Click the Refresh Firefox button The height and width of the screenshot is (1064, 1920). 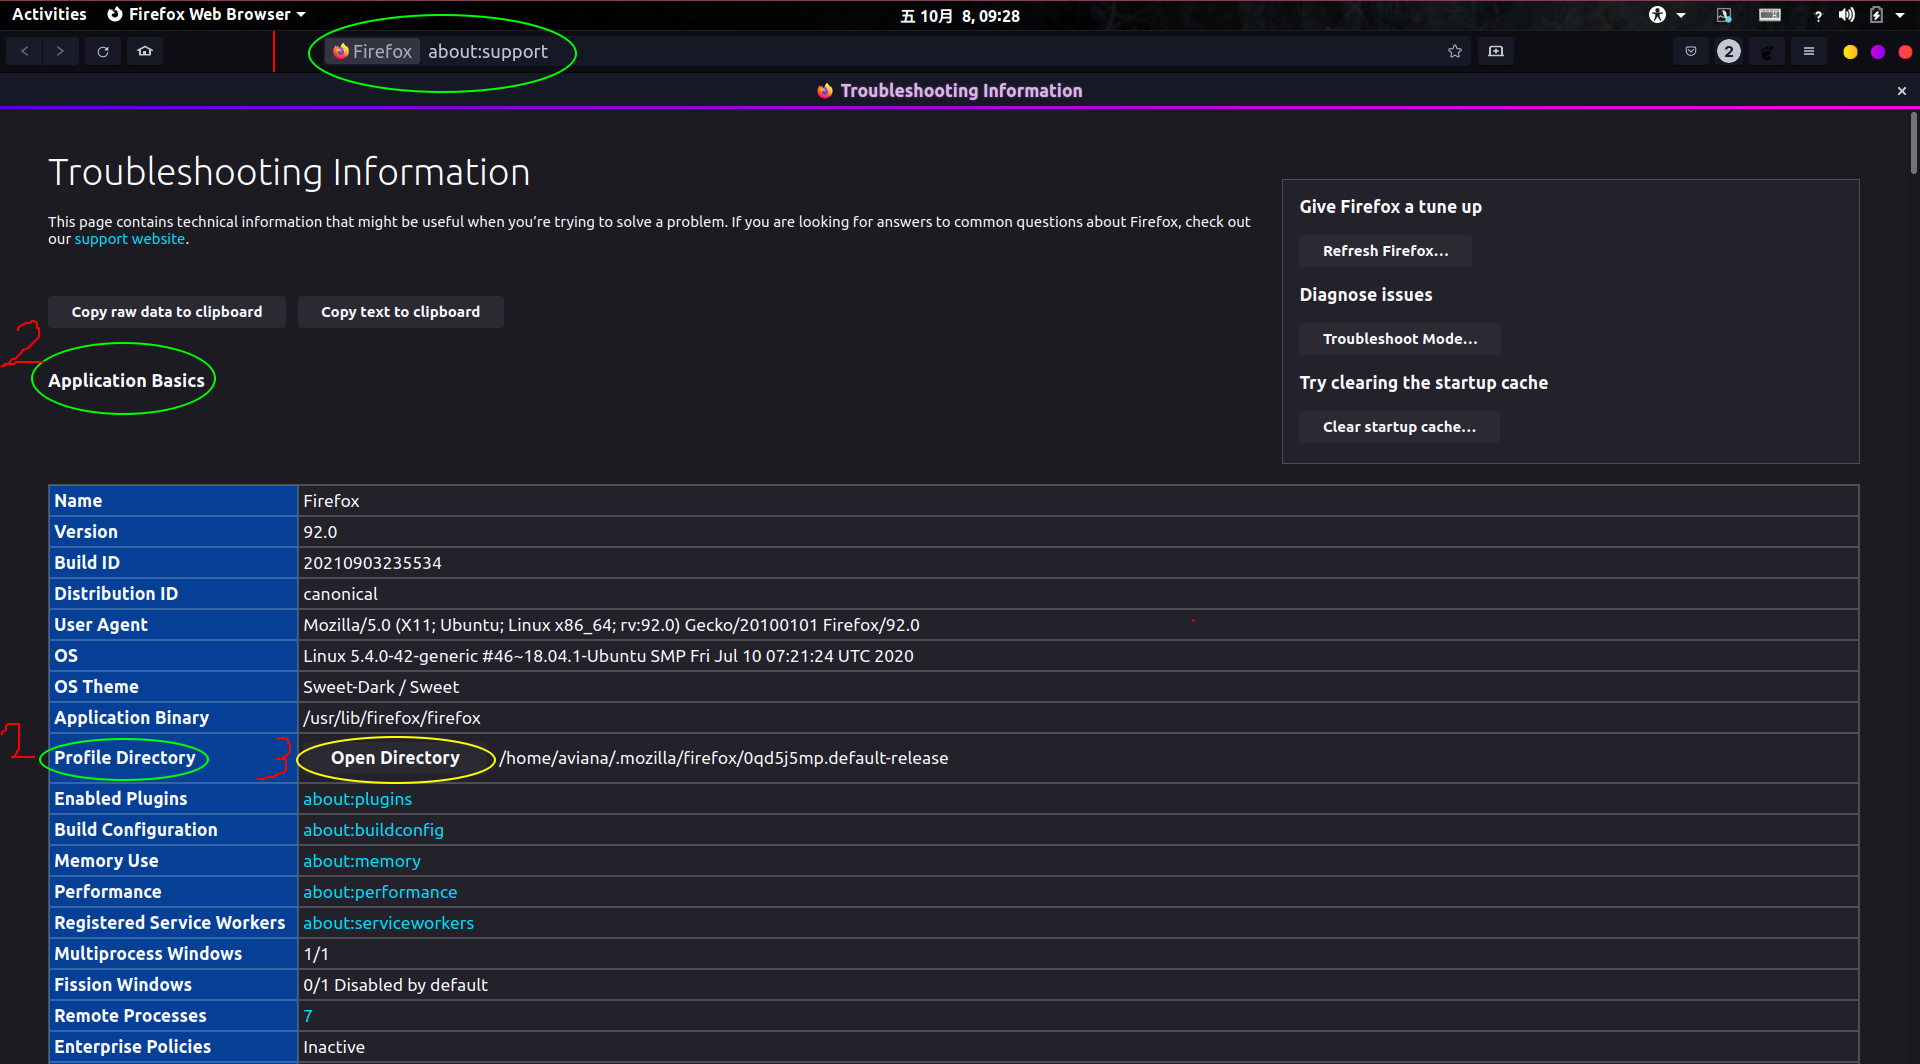click(1385, 251)
